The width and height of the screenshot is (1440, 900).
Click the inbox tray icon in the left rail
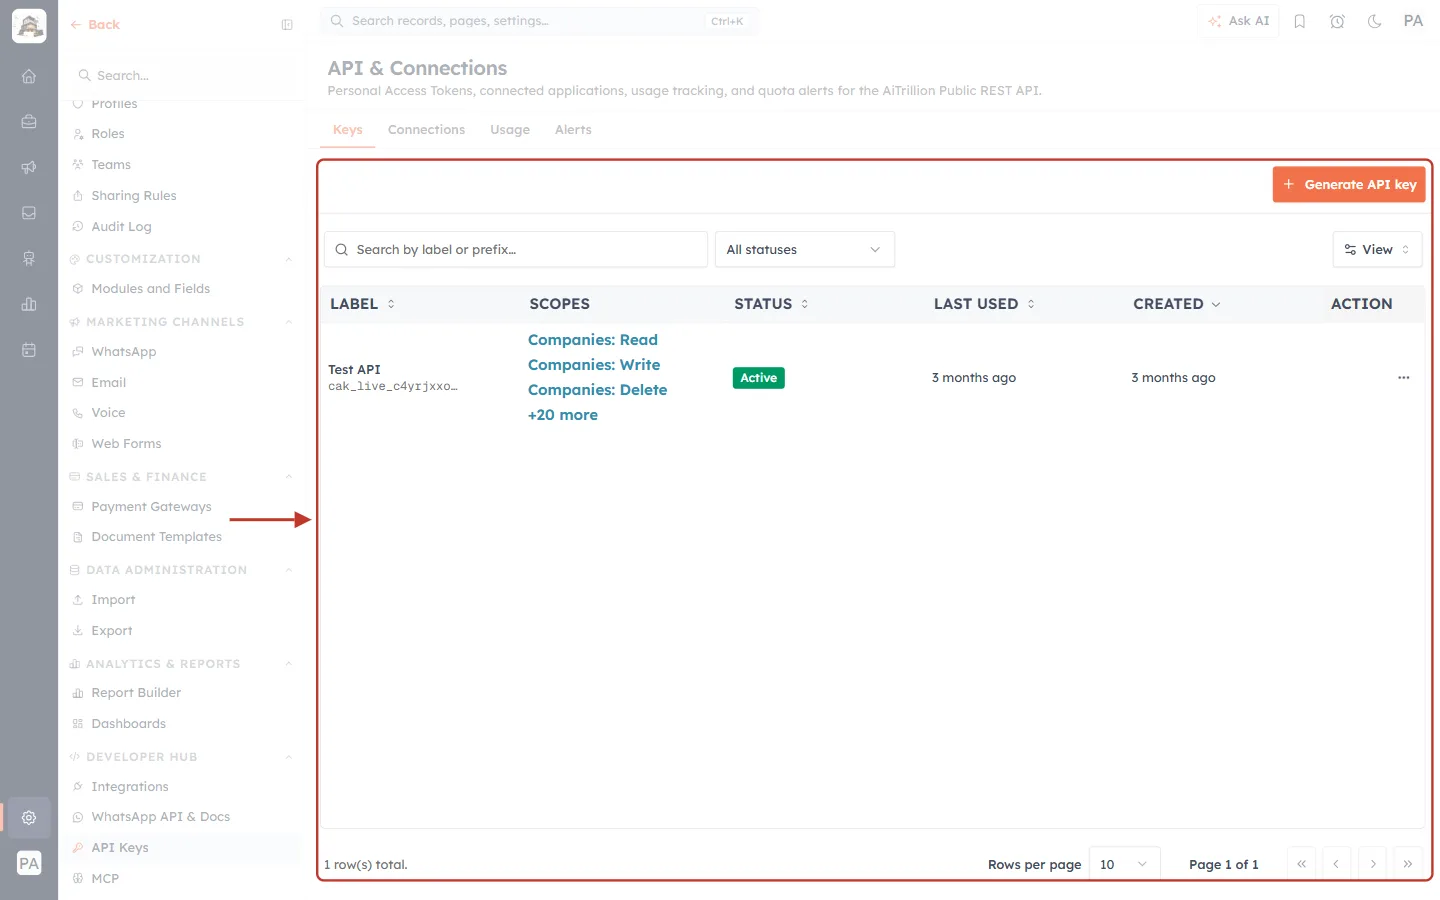[29, 213]
